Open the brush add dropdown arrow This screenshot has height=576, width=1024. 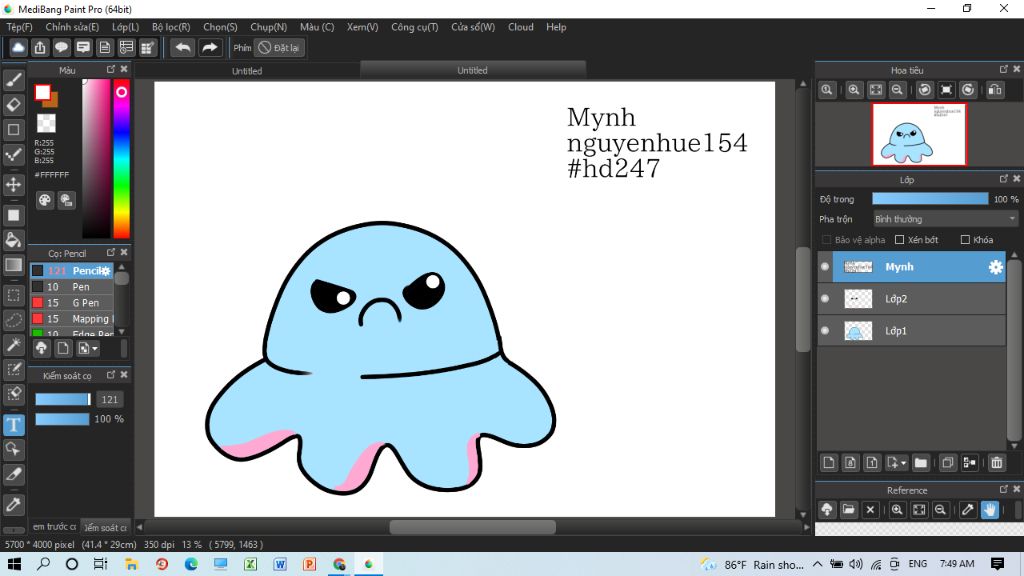click(x=95, y=349)
